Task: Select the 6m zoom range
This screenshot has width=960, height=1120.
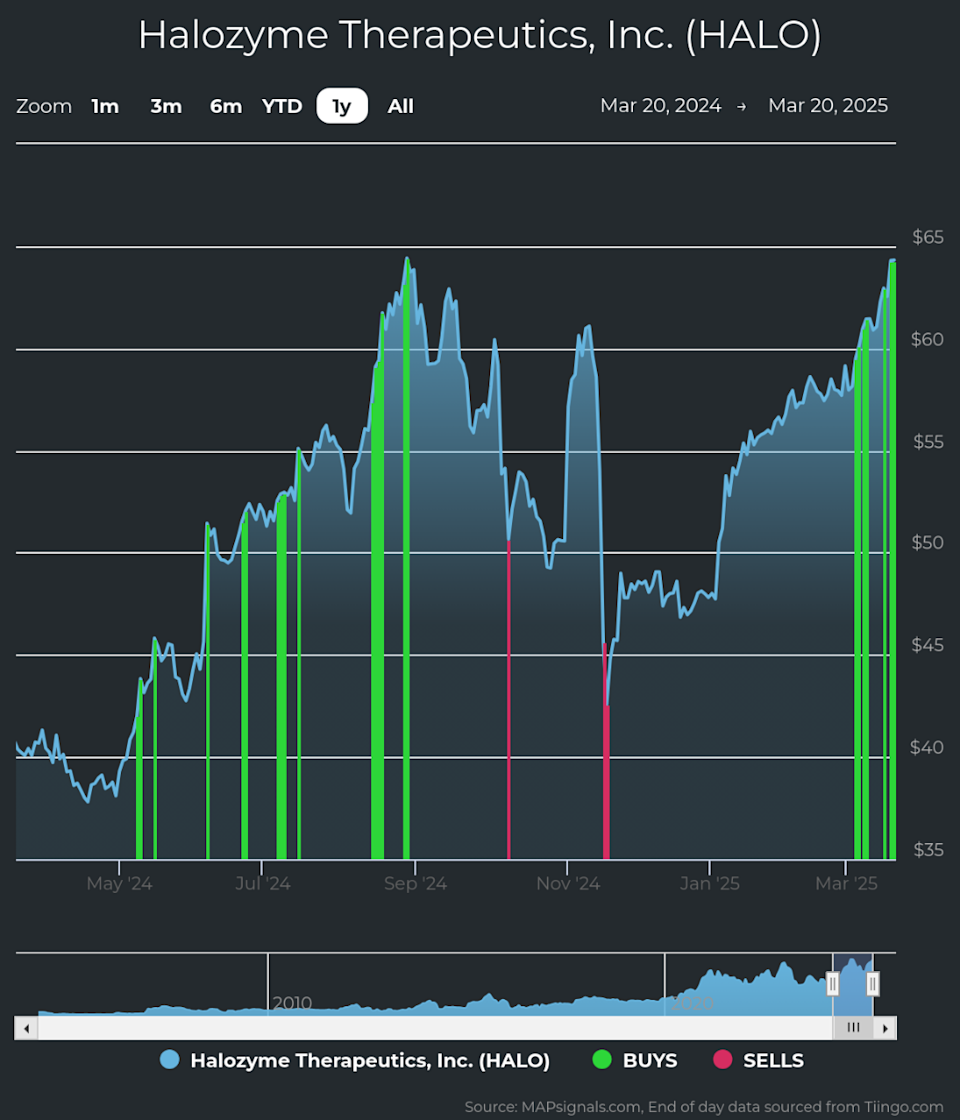Action: coord(226,106)
